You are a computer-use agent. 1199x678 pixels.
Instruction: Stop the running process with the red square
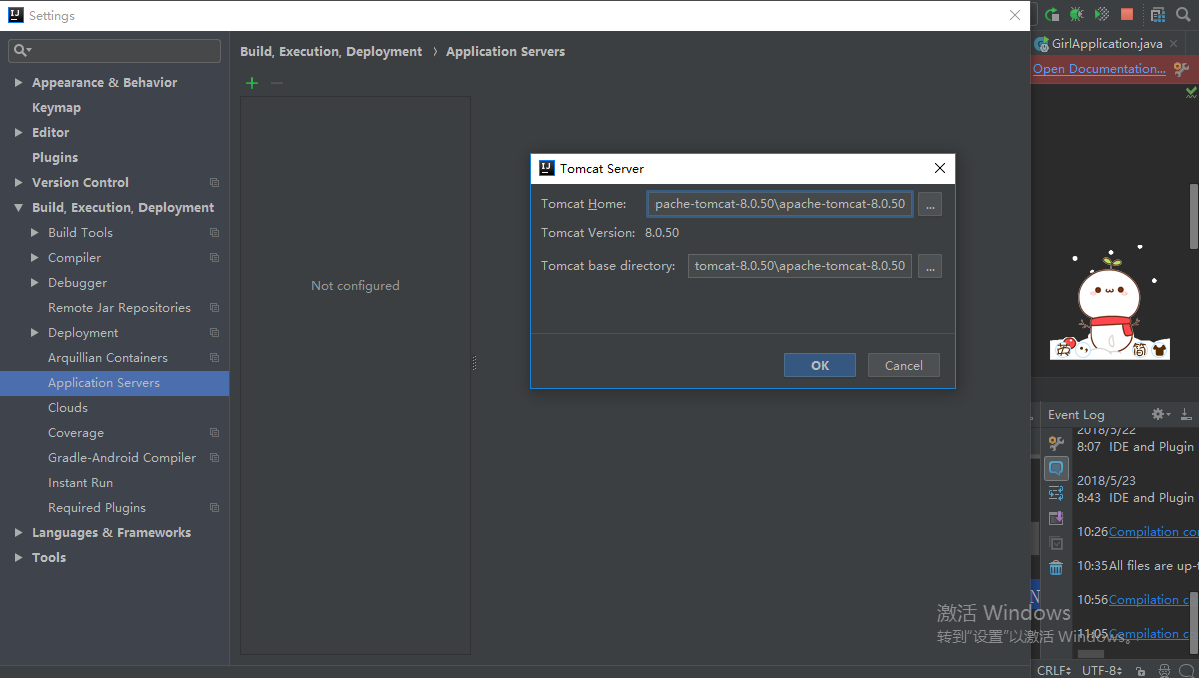click(1127, 15)
